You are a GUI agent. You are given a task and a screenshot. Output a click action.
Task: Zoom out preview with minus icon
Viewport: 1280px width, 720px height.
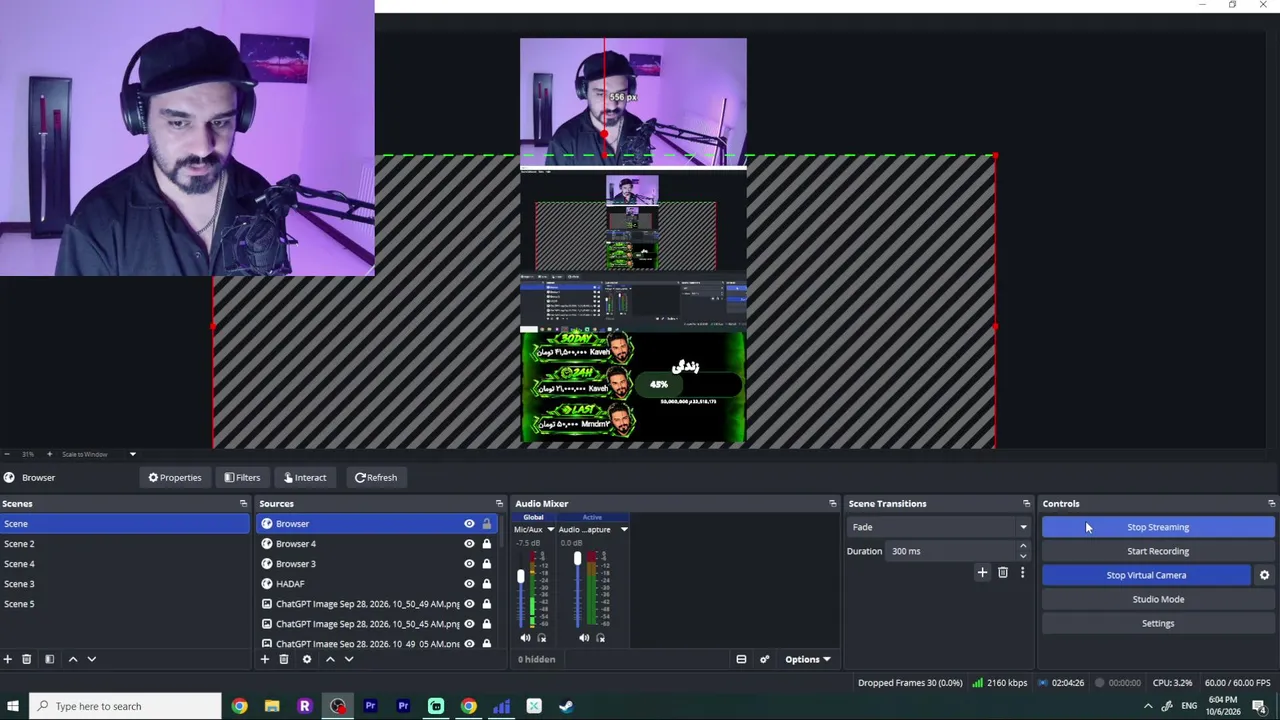7,454
